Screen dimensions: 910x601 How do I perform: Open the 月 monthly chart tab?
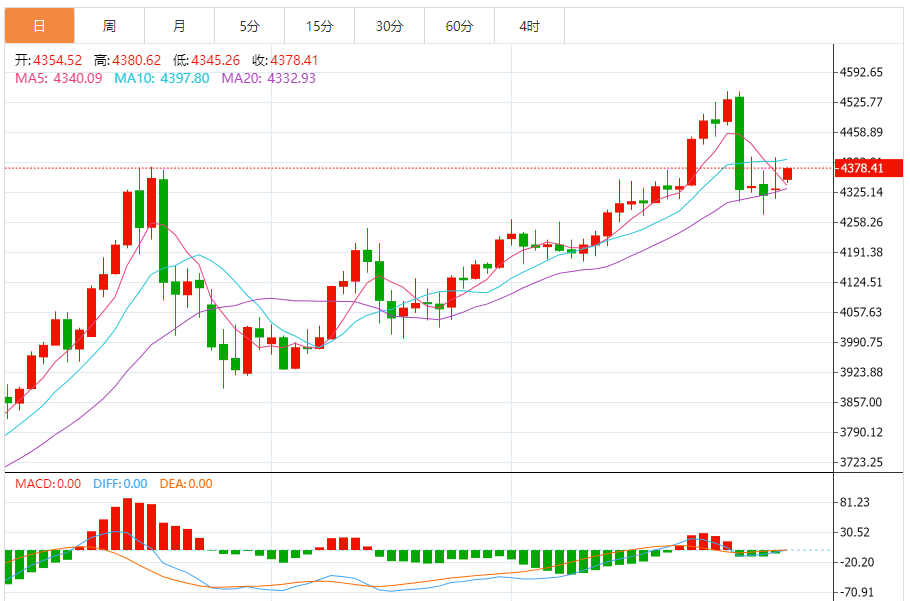(x=179, y=26)
